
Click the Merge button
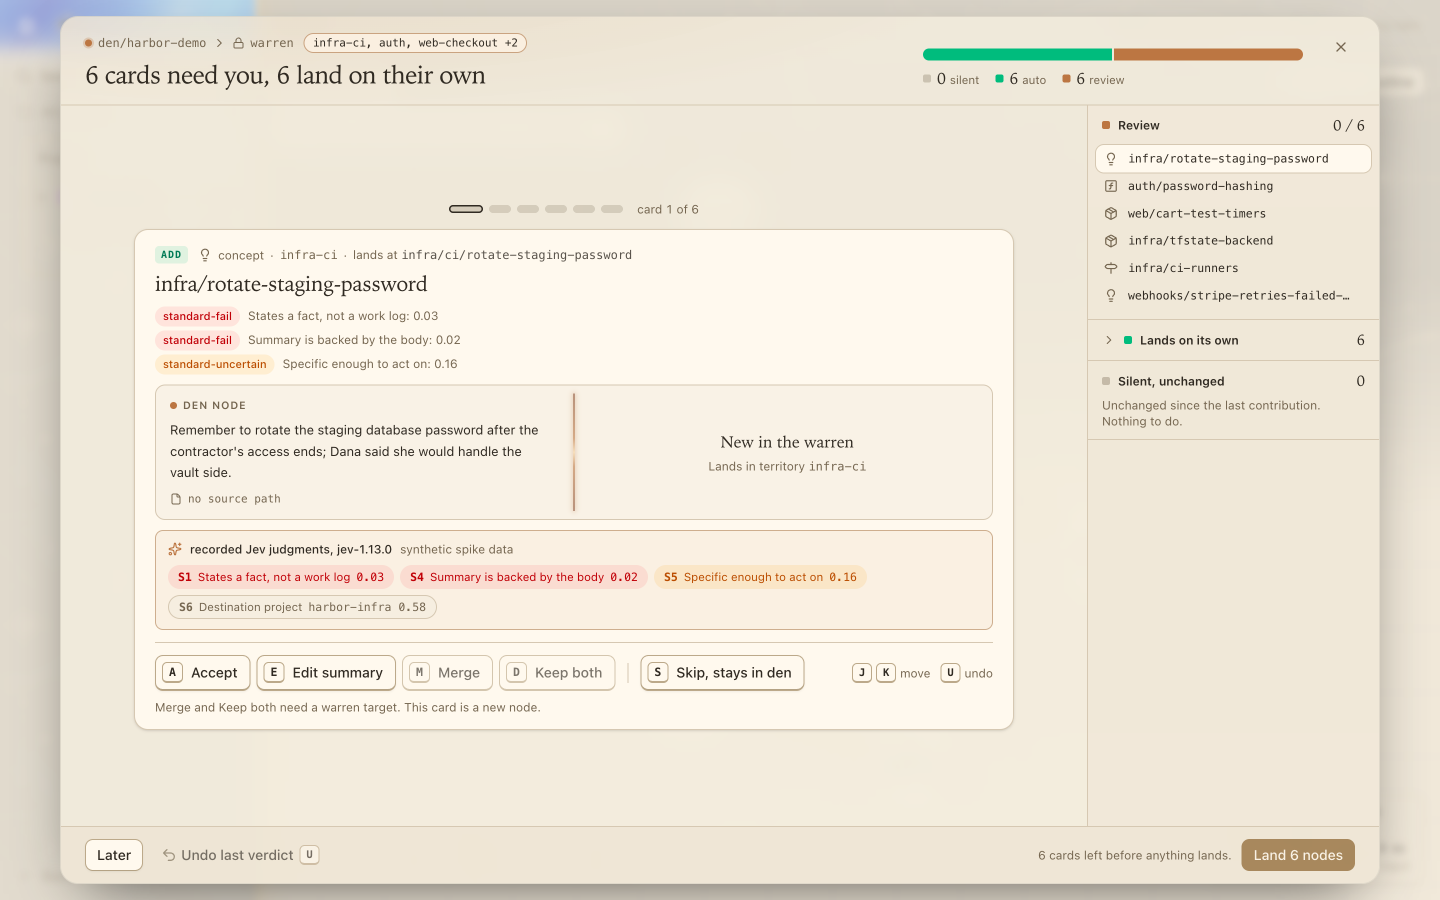coord(447,673)
